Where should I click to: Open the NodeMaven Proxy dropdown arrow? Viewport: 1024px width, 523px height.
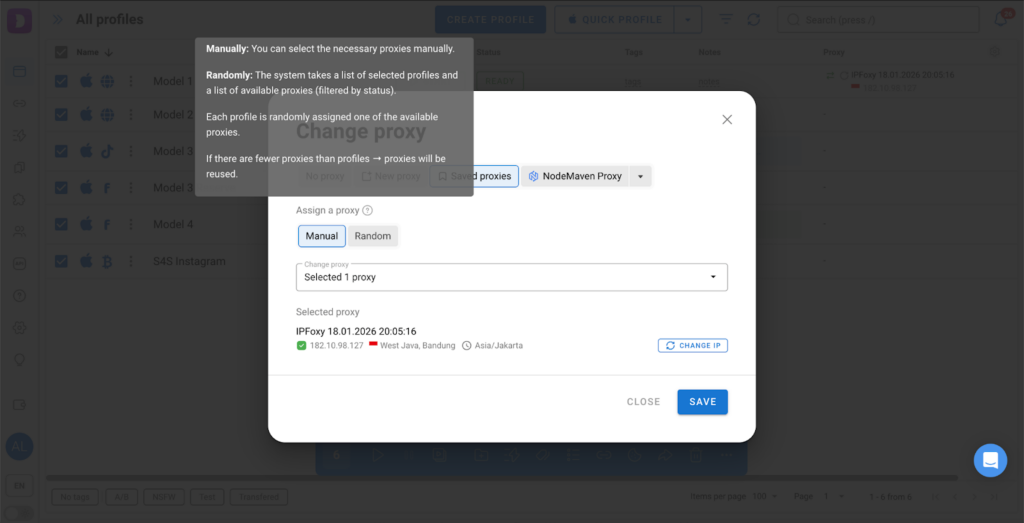click(641, 176)
